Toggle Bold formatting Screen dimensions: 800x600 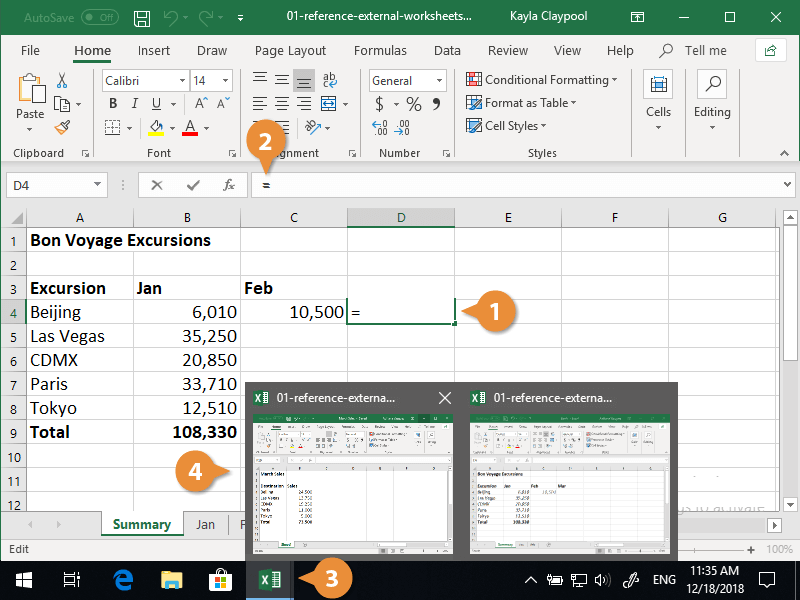113,104
